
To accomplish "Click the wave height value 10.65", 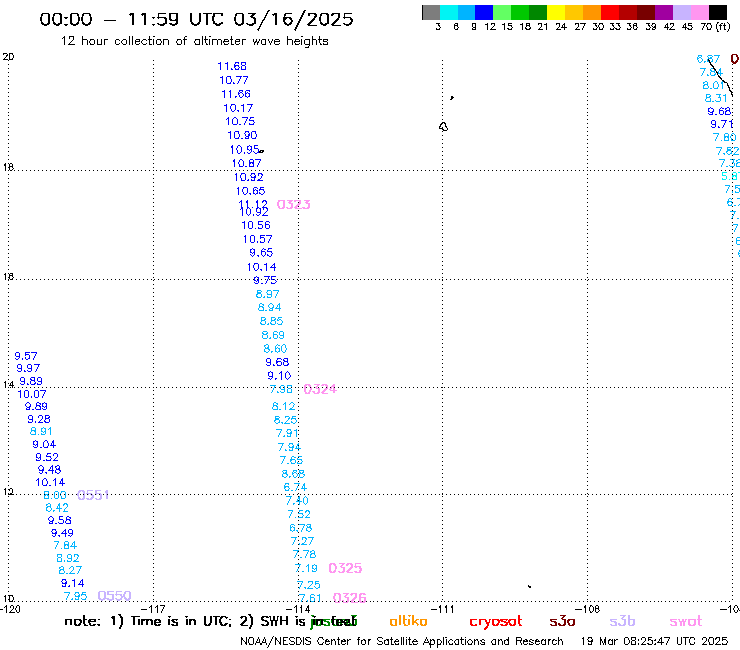I will click(251, 191).
